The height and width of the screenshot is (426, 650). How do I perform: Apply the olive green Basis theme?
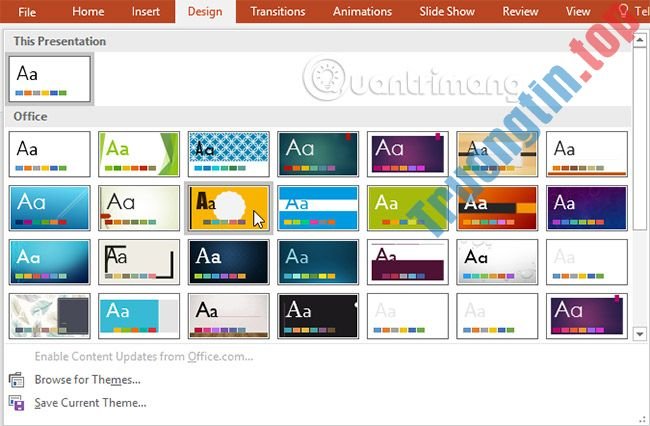[407, 208]
